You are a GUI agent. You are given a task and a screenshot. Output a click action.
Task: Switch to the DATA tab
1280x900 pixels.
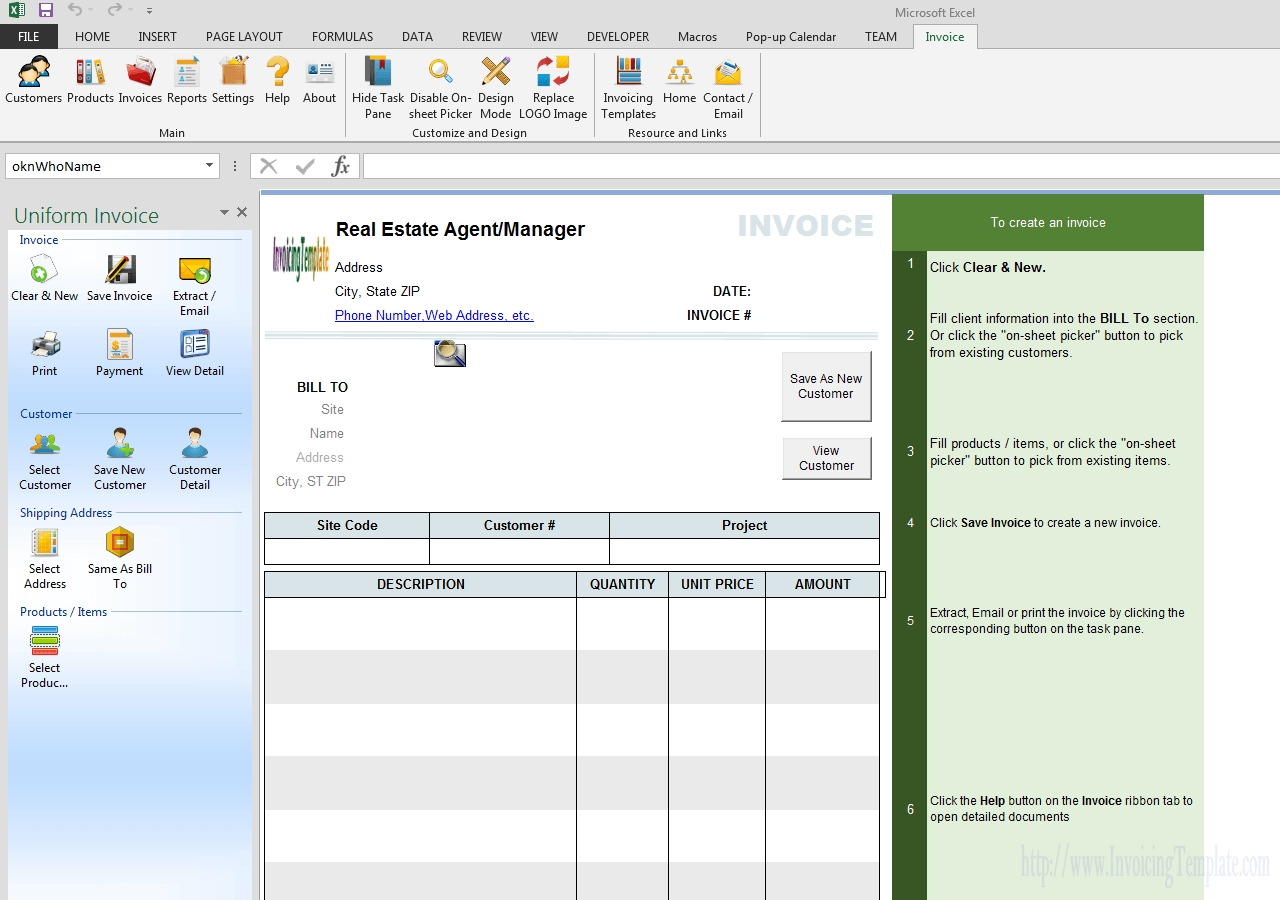pos(417,36)
